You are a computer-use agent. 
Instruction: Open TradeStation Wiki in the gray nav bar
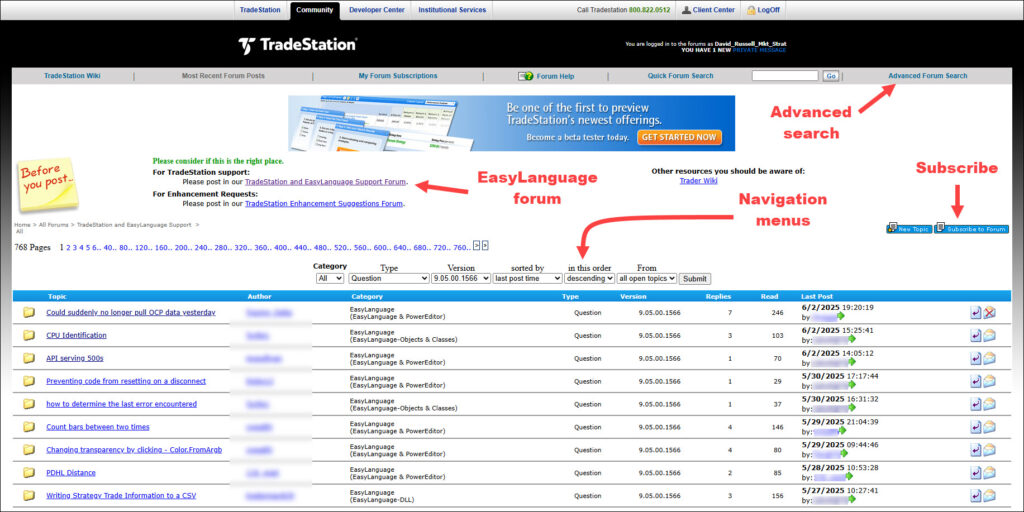[72, 76]
